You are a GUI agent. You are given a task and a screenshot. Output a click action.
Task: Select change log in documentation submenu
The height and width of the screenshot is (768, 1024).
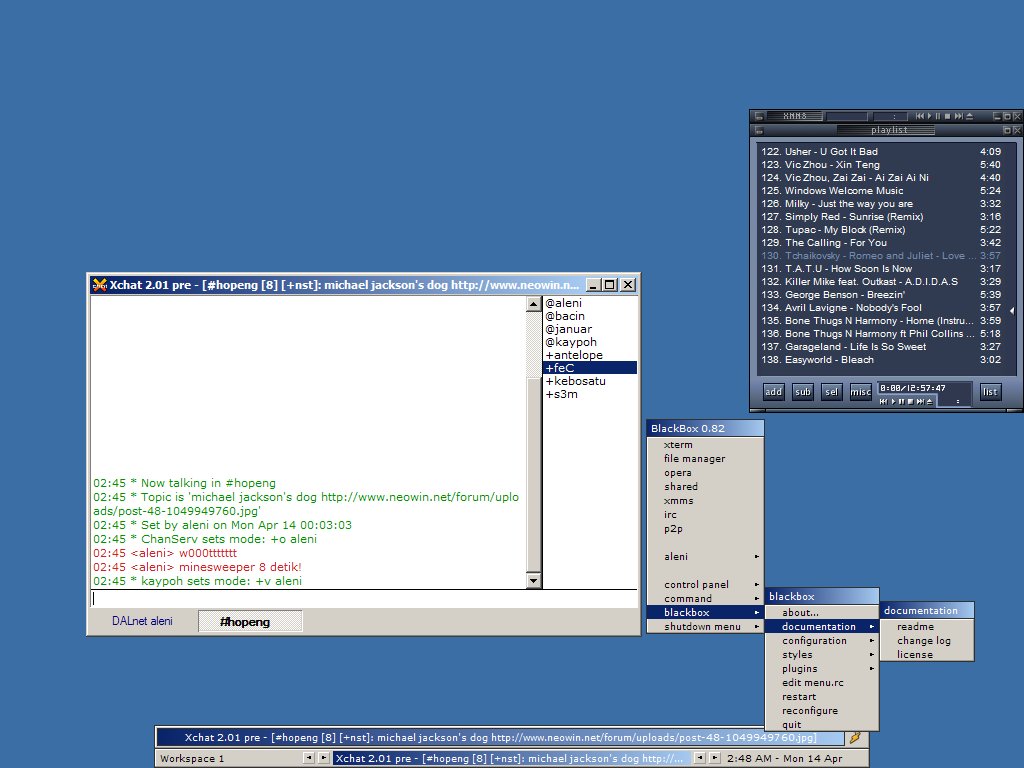click(x=927, y=641)
